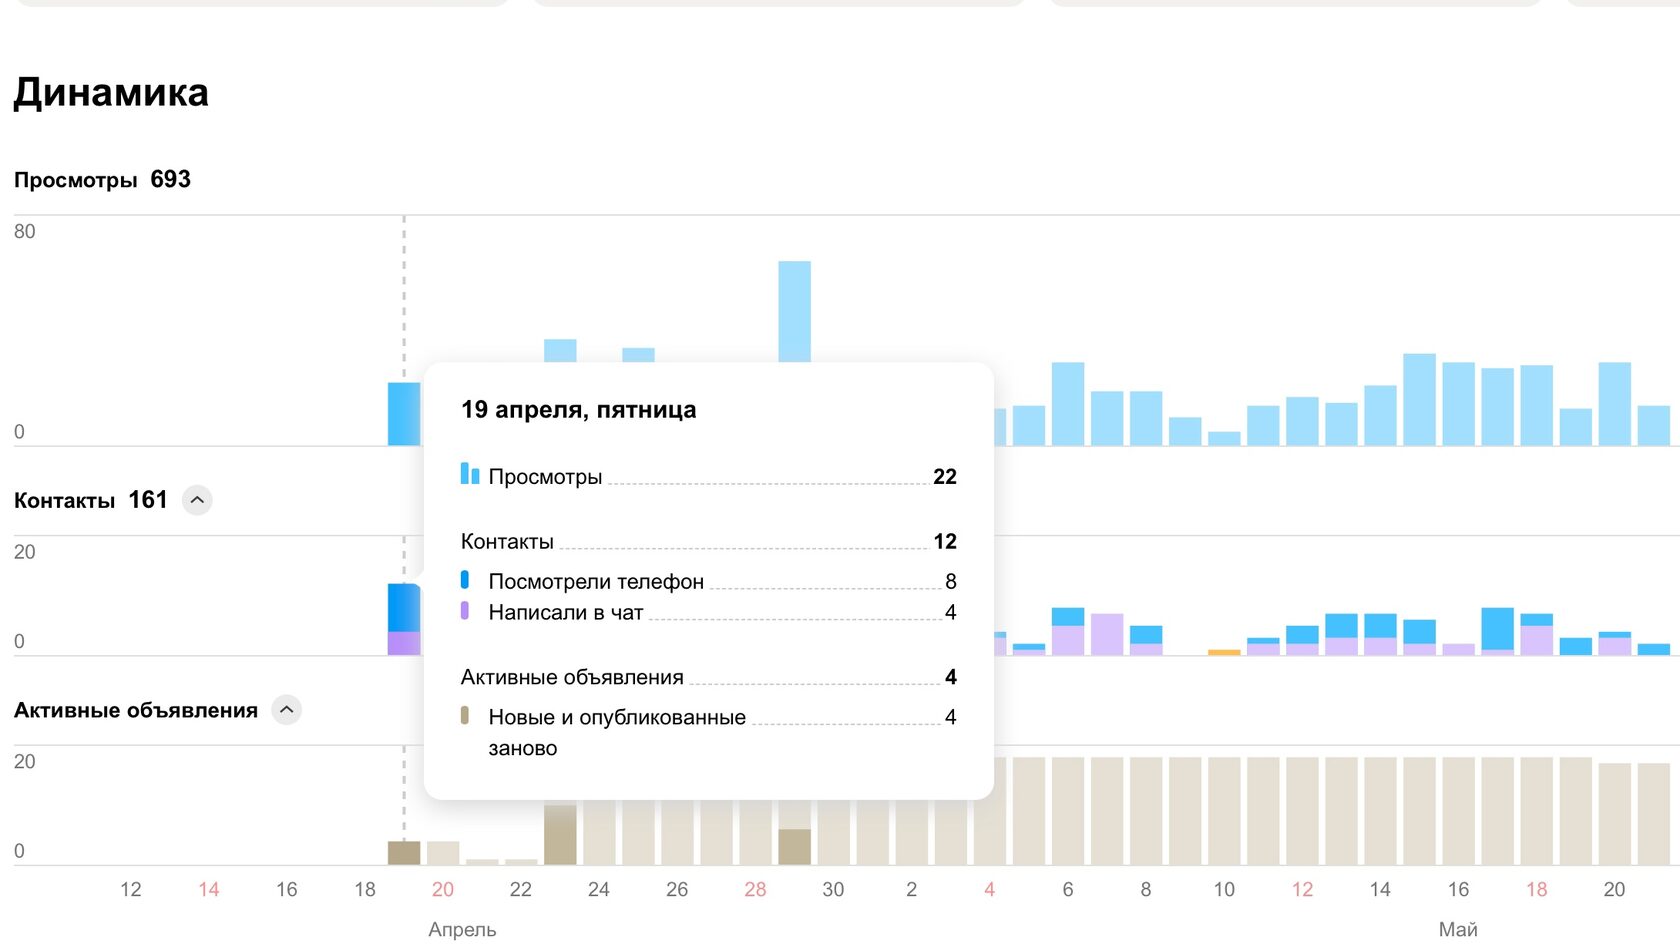Click the highlighted views bar for April 19
The height and width of the screenshot is (944, 1680).
point(404,414)
